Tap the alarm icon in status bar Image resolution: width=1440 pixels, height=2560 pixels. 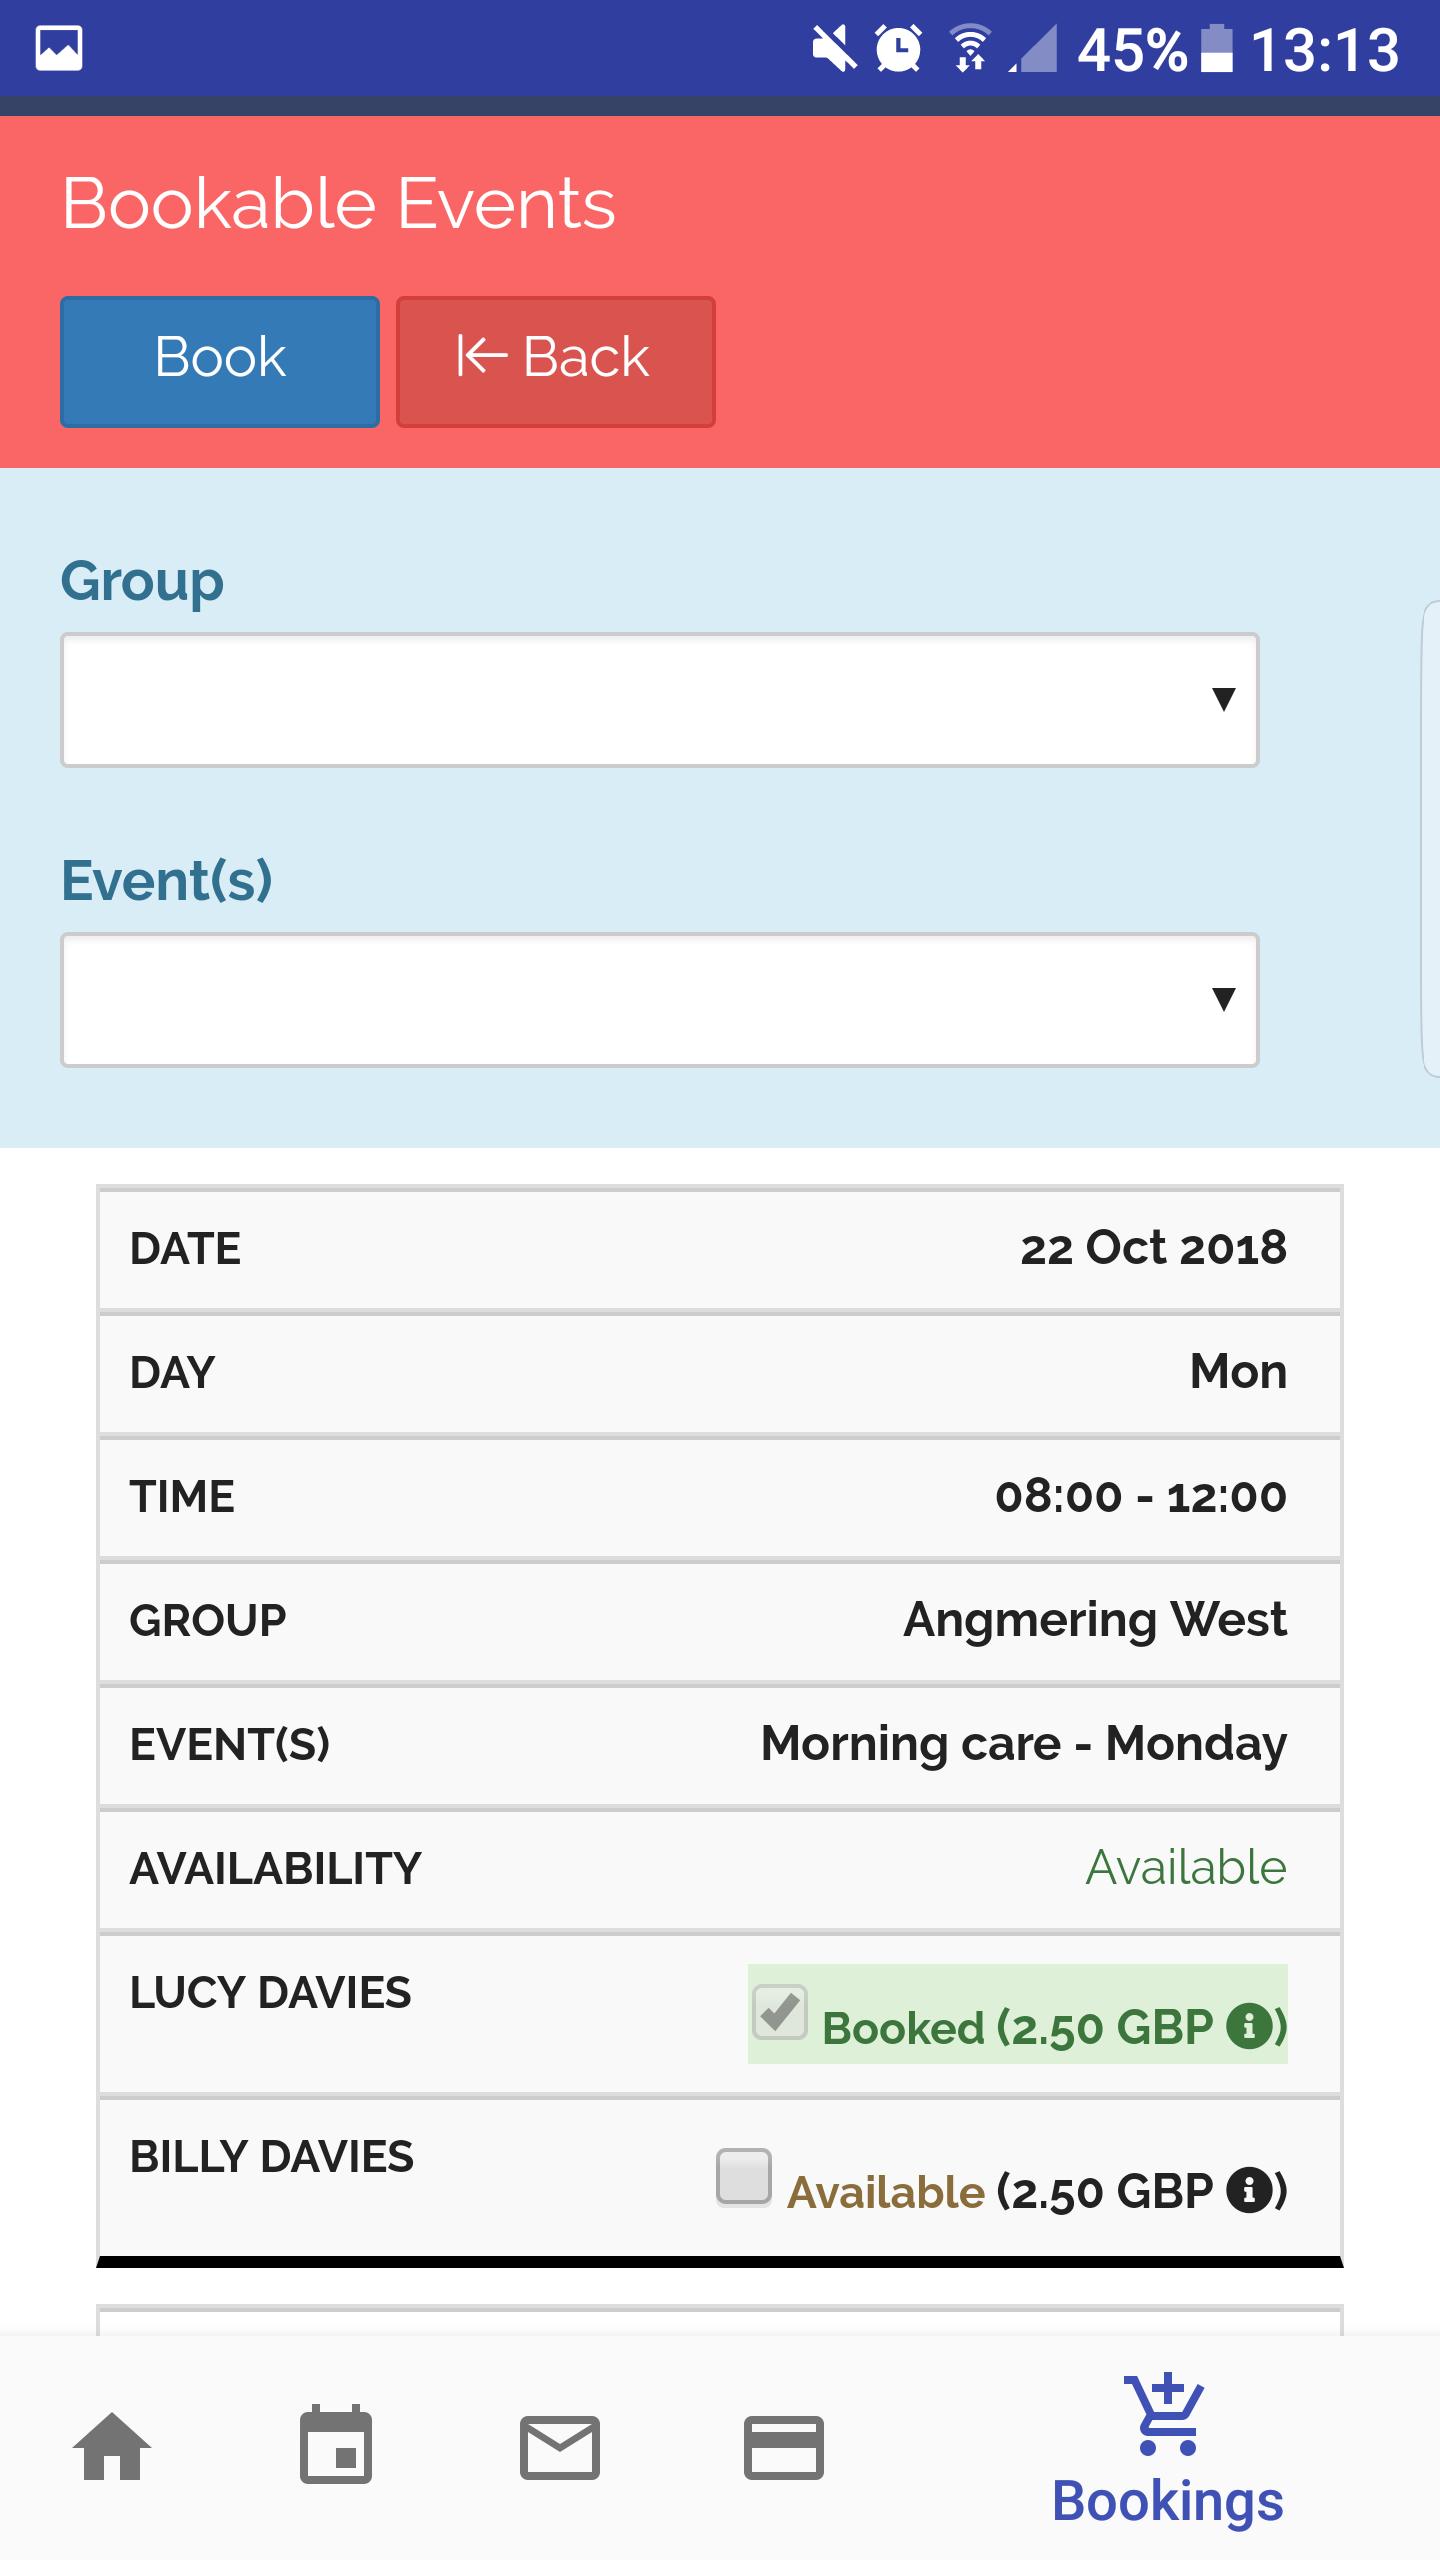pos(898,49)
